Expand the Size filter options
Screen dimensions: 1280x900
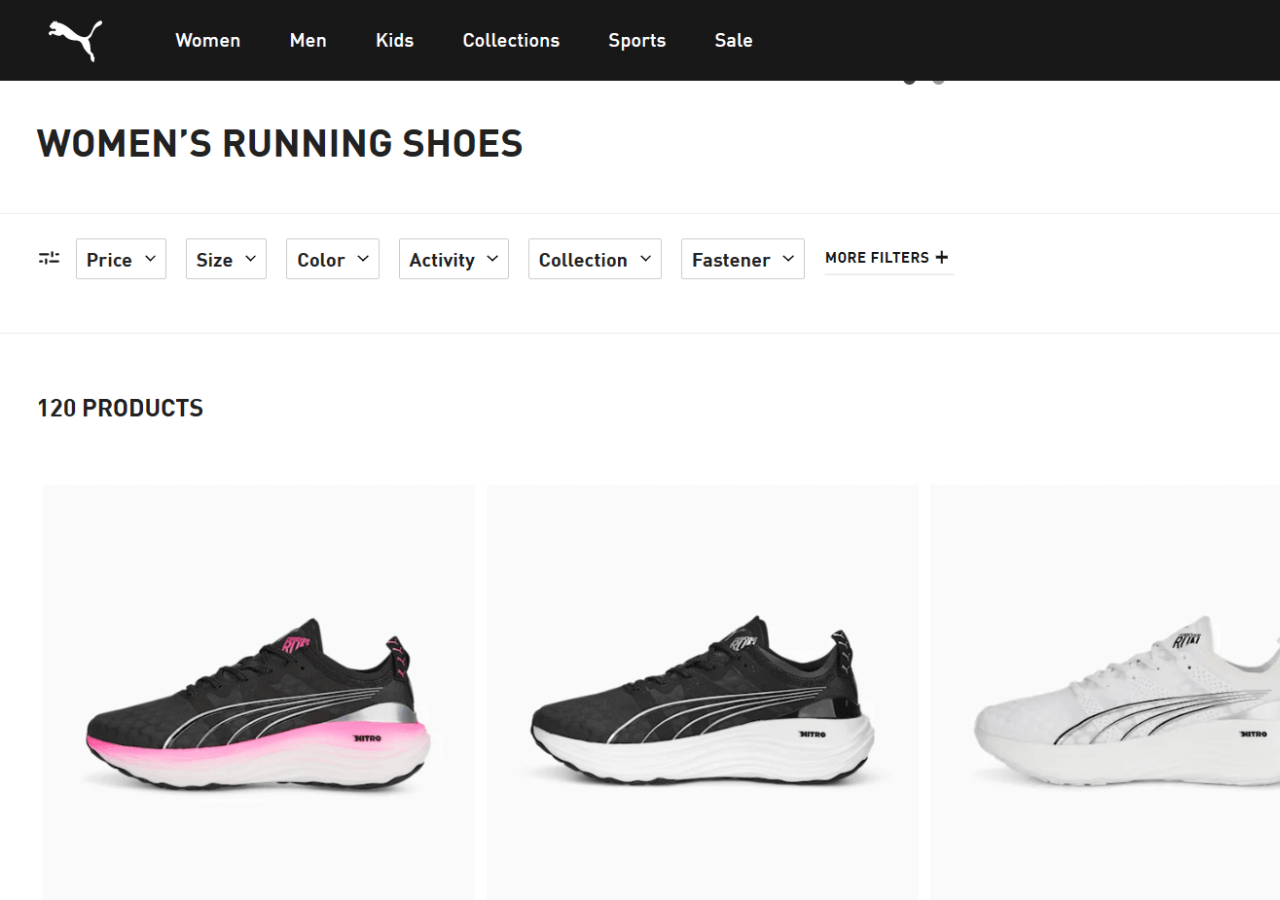pyautogui.click(x=225, y=258)
